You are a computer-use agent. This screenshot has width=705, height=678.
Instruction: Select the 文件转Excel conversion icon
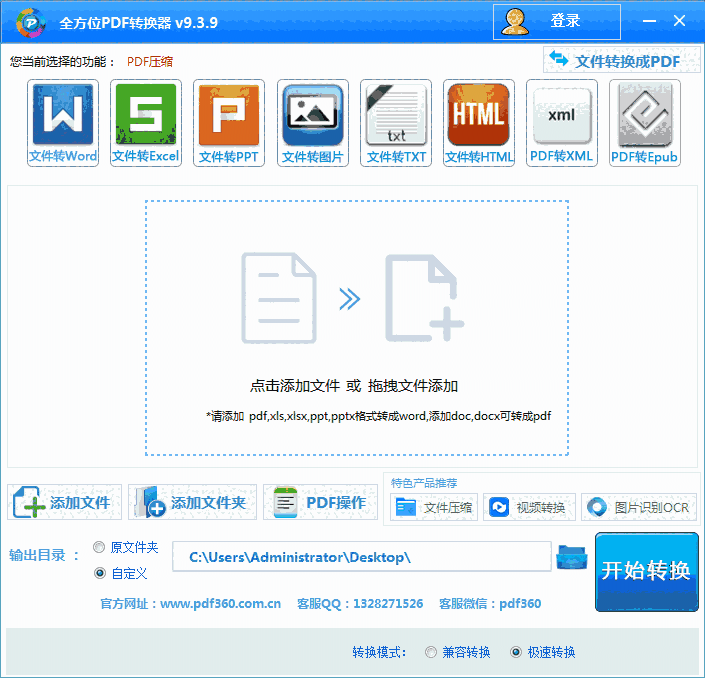click(146, 123)
